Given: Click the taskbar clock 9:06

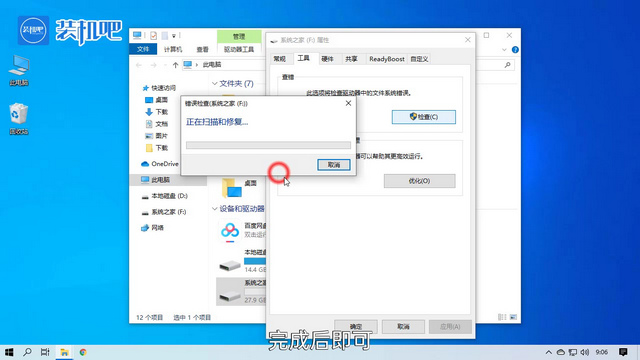Looking at the screenshot, I should point(602,352).
